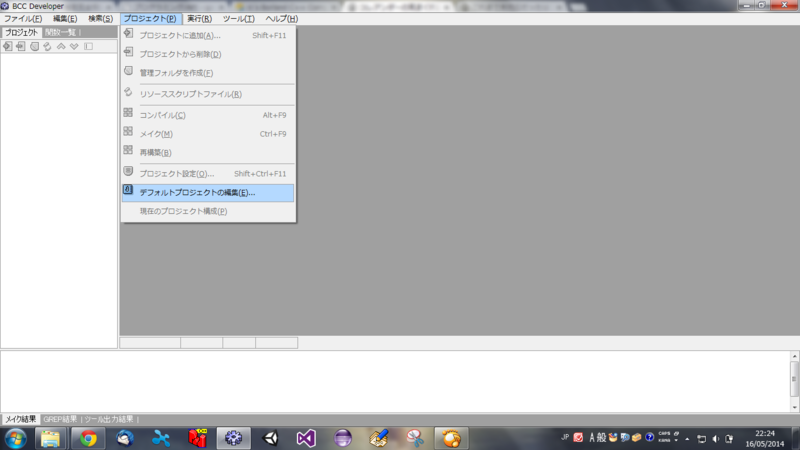Click add file icon in project toolbar
Screen dimensions: 800x450
pos(7,46)
